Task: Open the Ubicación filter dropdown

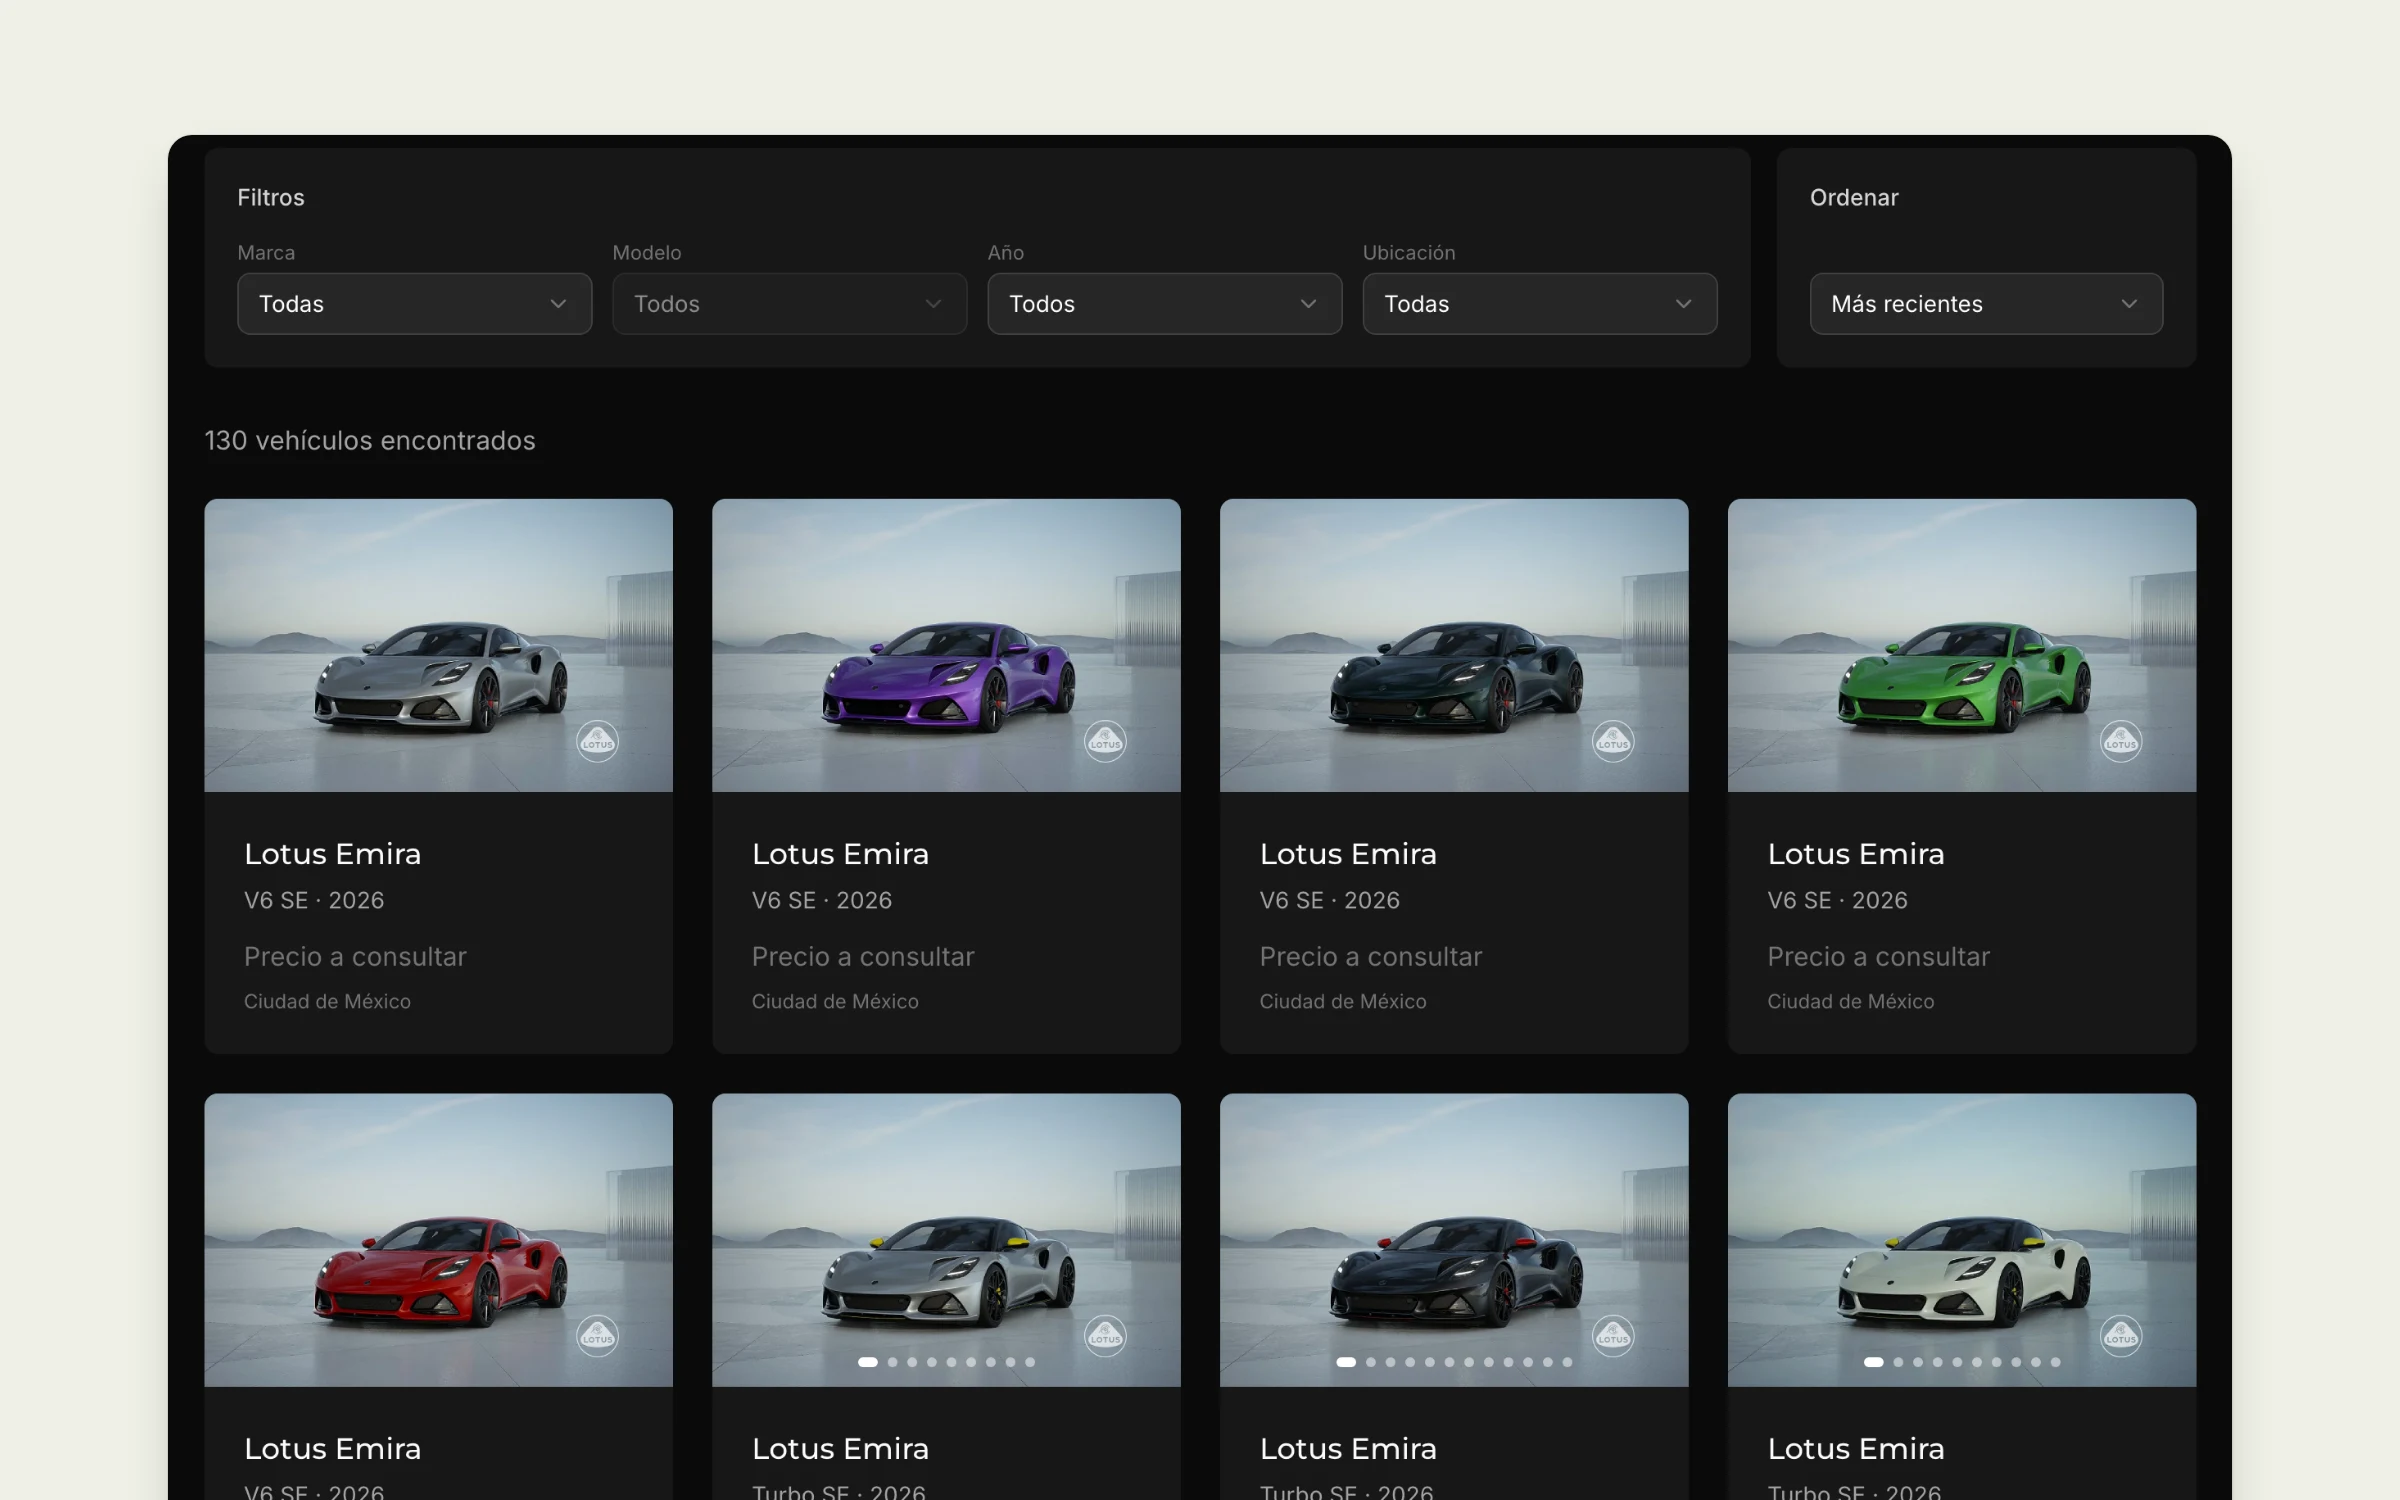Action: 1539,304
